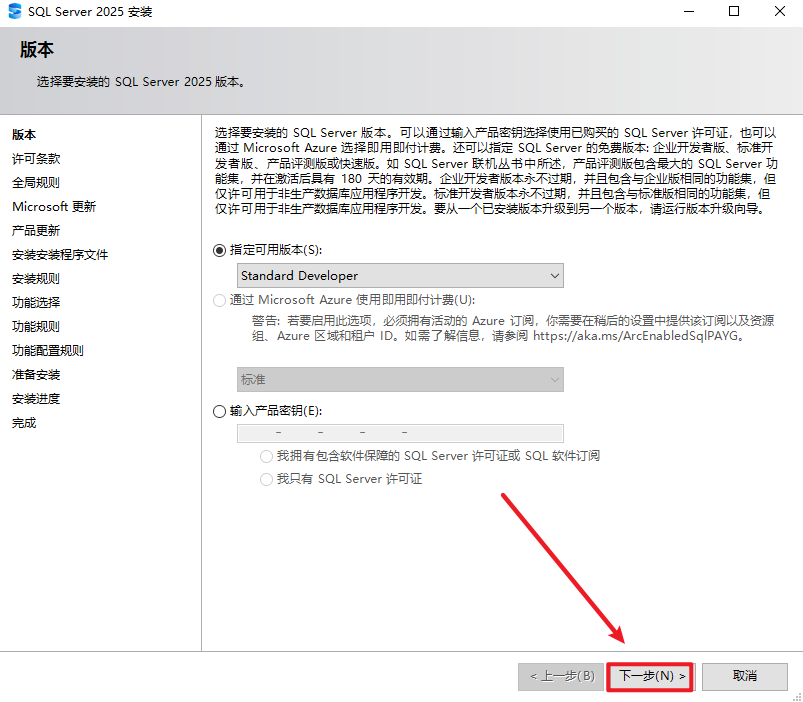Open the Microsoft 更新 step
The image size is (803, 702).
(54, 206)
